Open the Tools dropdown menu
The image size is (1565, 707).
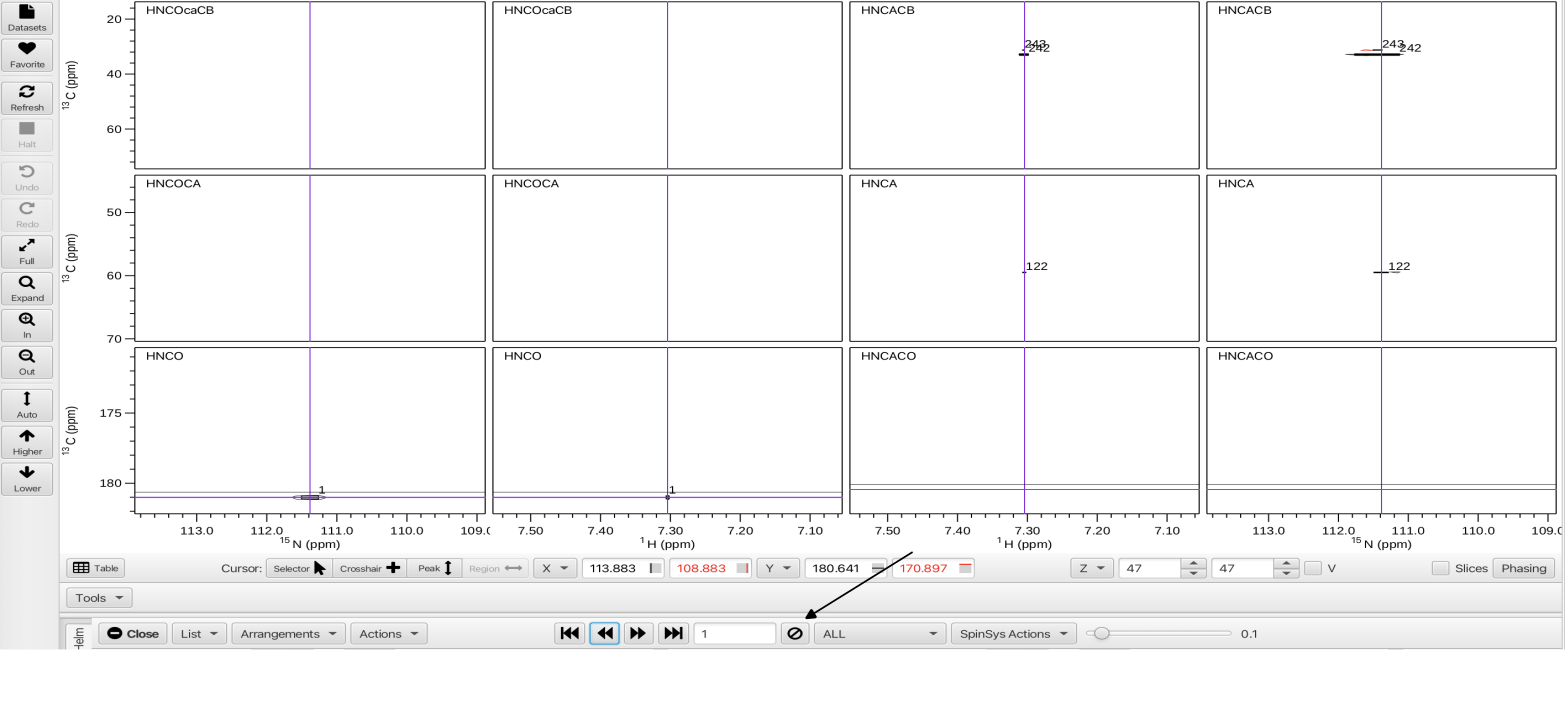pyautogui.click(x=99, y=598)
